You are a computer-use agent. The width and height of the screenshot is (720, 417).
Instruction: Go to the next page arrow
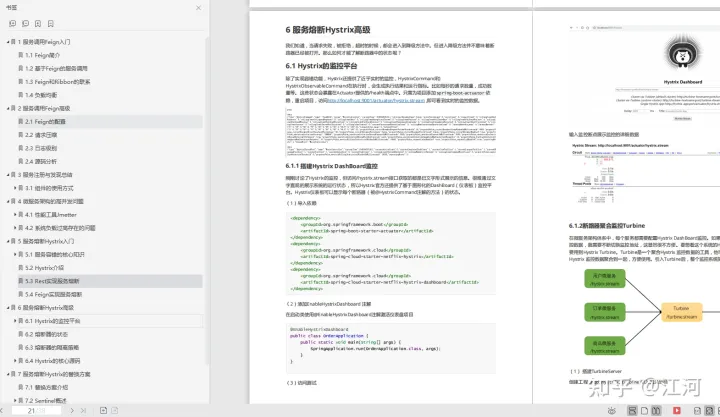72,411
